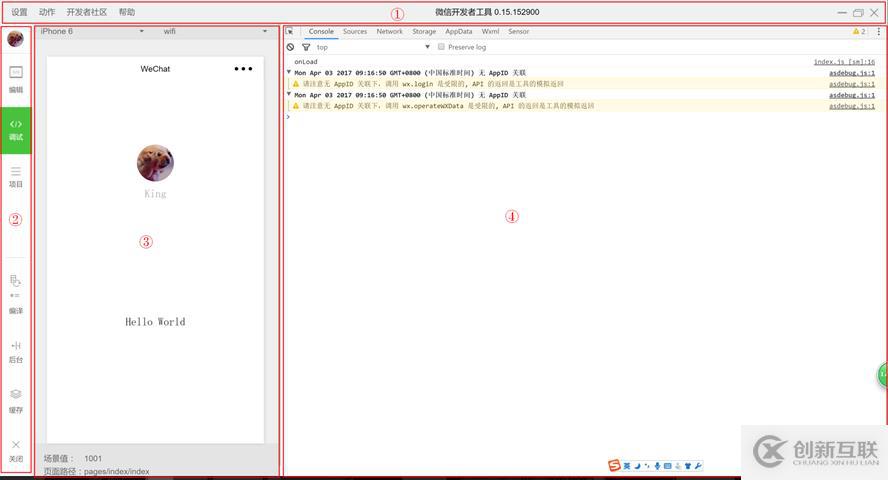Click the warning count indicator
This screenshot has width=888, height=480.
click(x=859, y=32)
